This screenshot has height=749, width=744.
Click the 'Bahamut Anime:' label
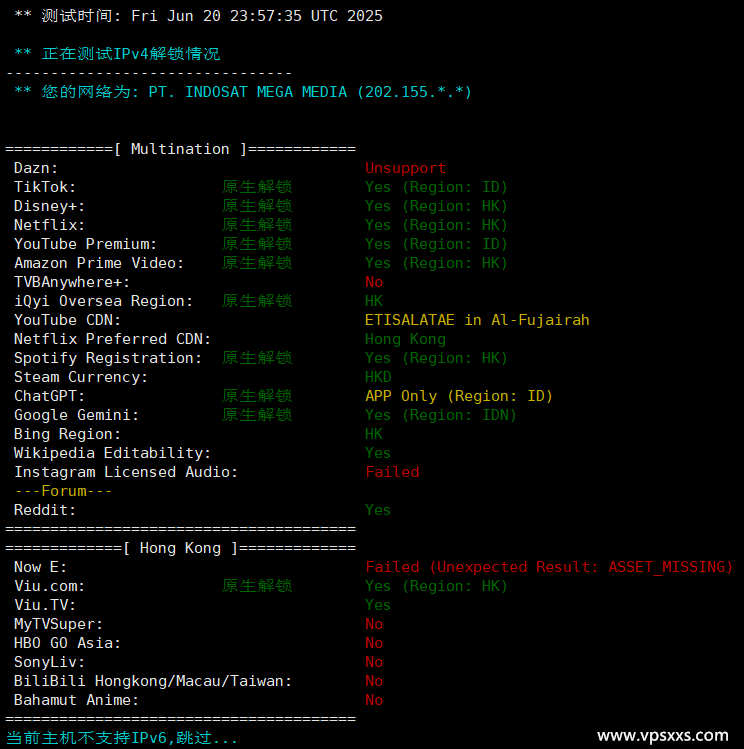76,700
